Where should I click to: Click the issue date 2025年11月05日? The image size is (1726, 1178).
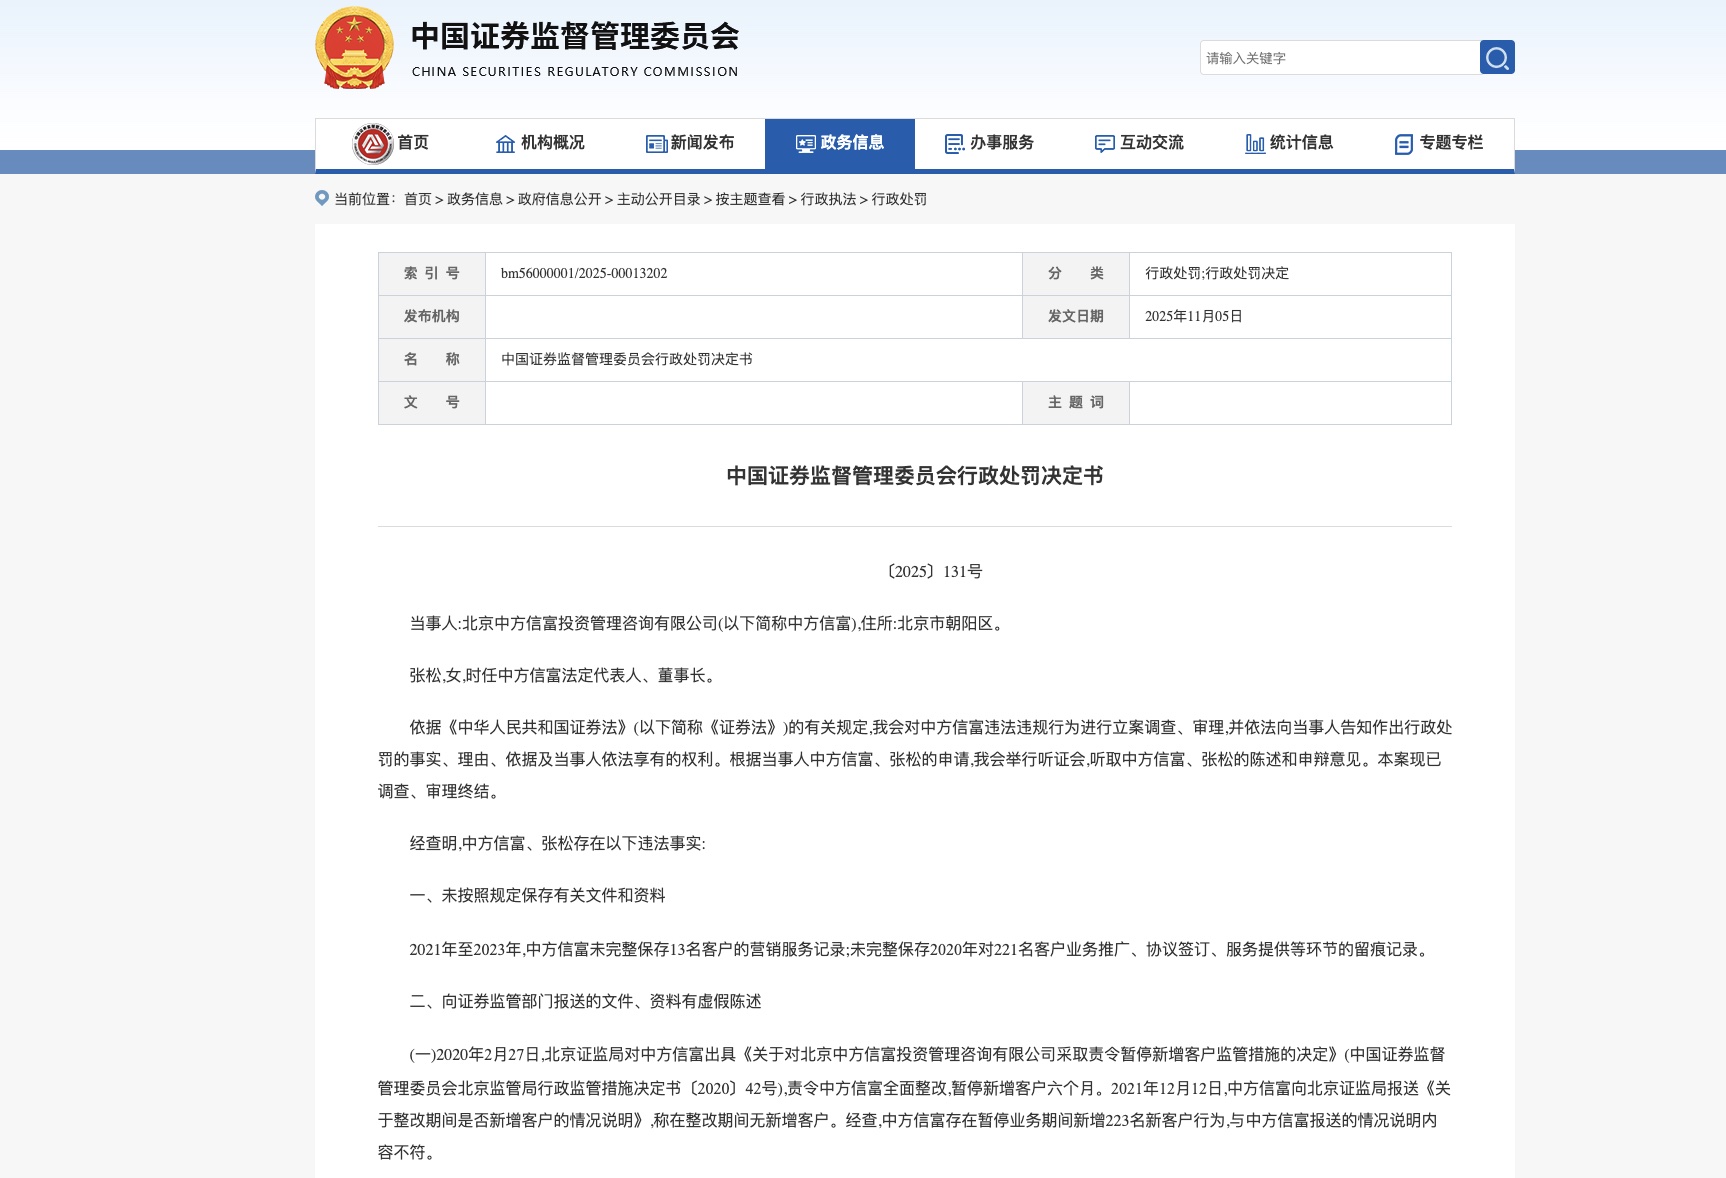pos(1194,316)
